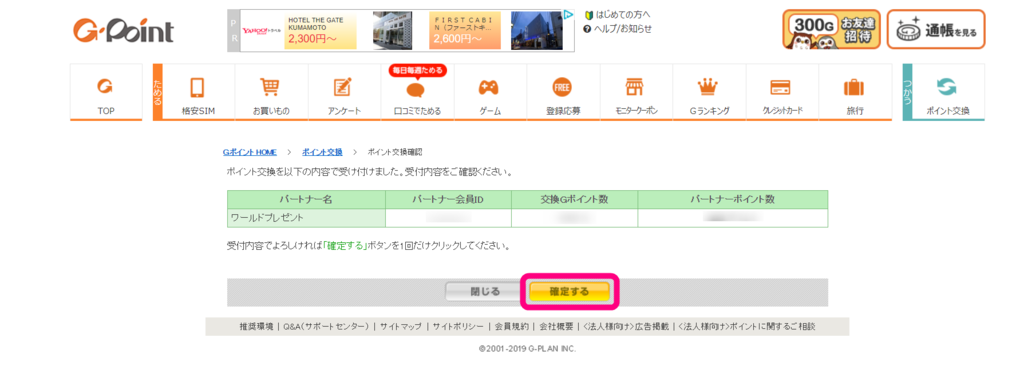Open サイトポリシー footer link
The image size is (1024, 365).
(x=458, y=326)
